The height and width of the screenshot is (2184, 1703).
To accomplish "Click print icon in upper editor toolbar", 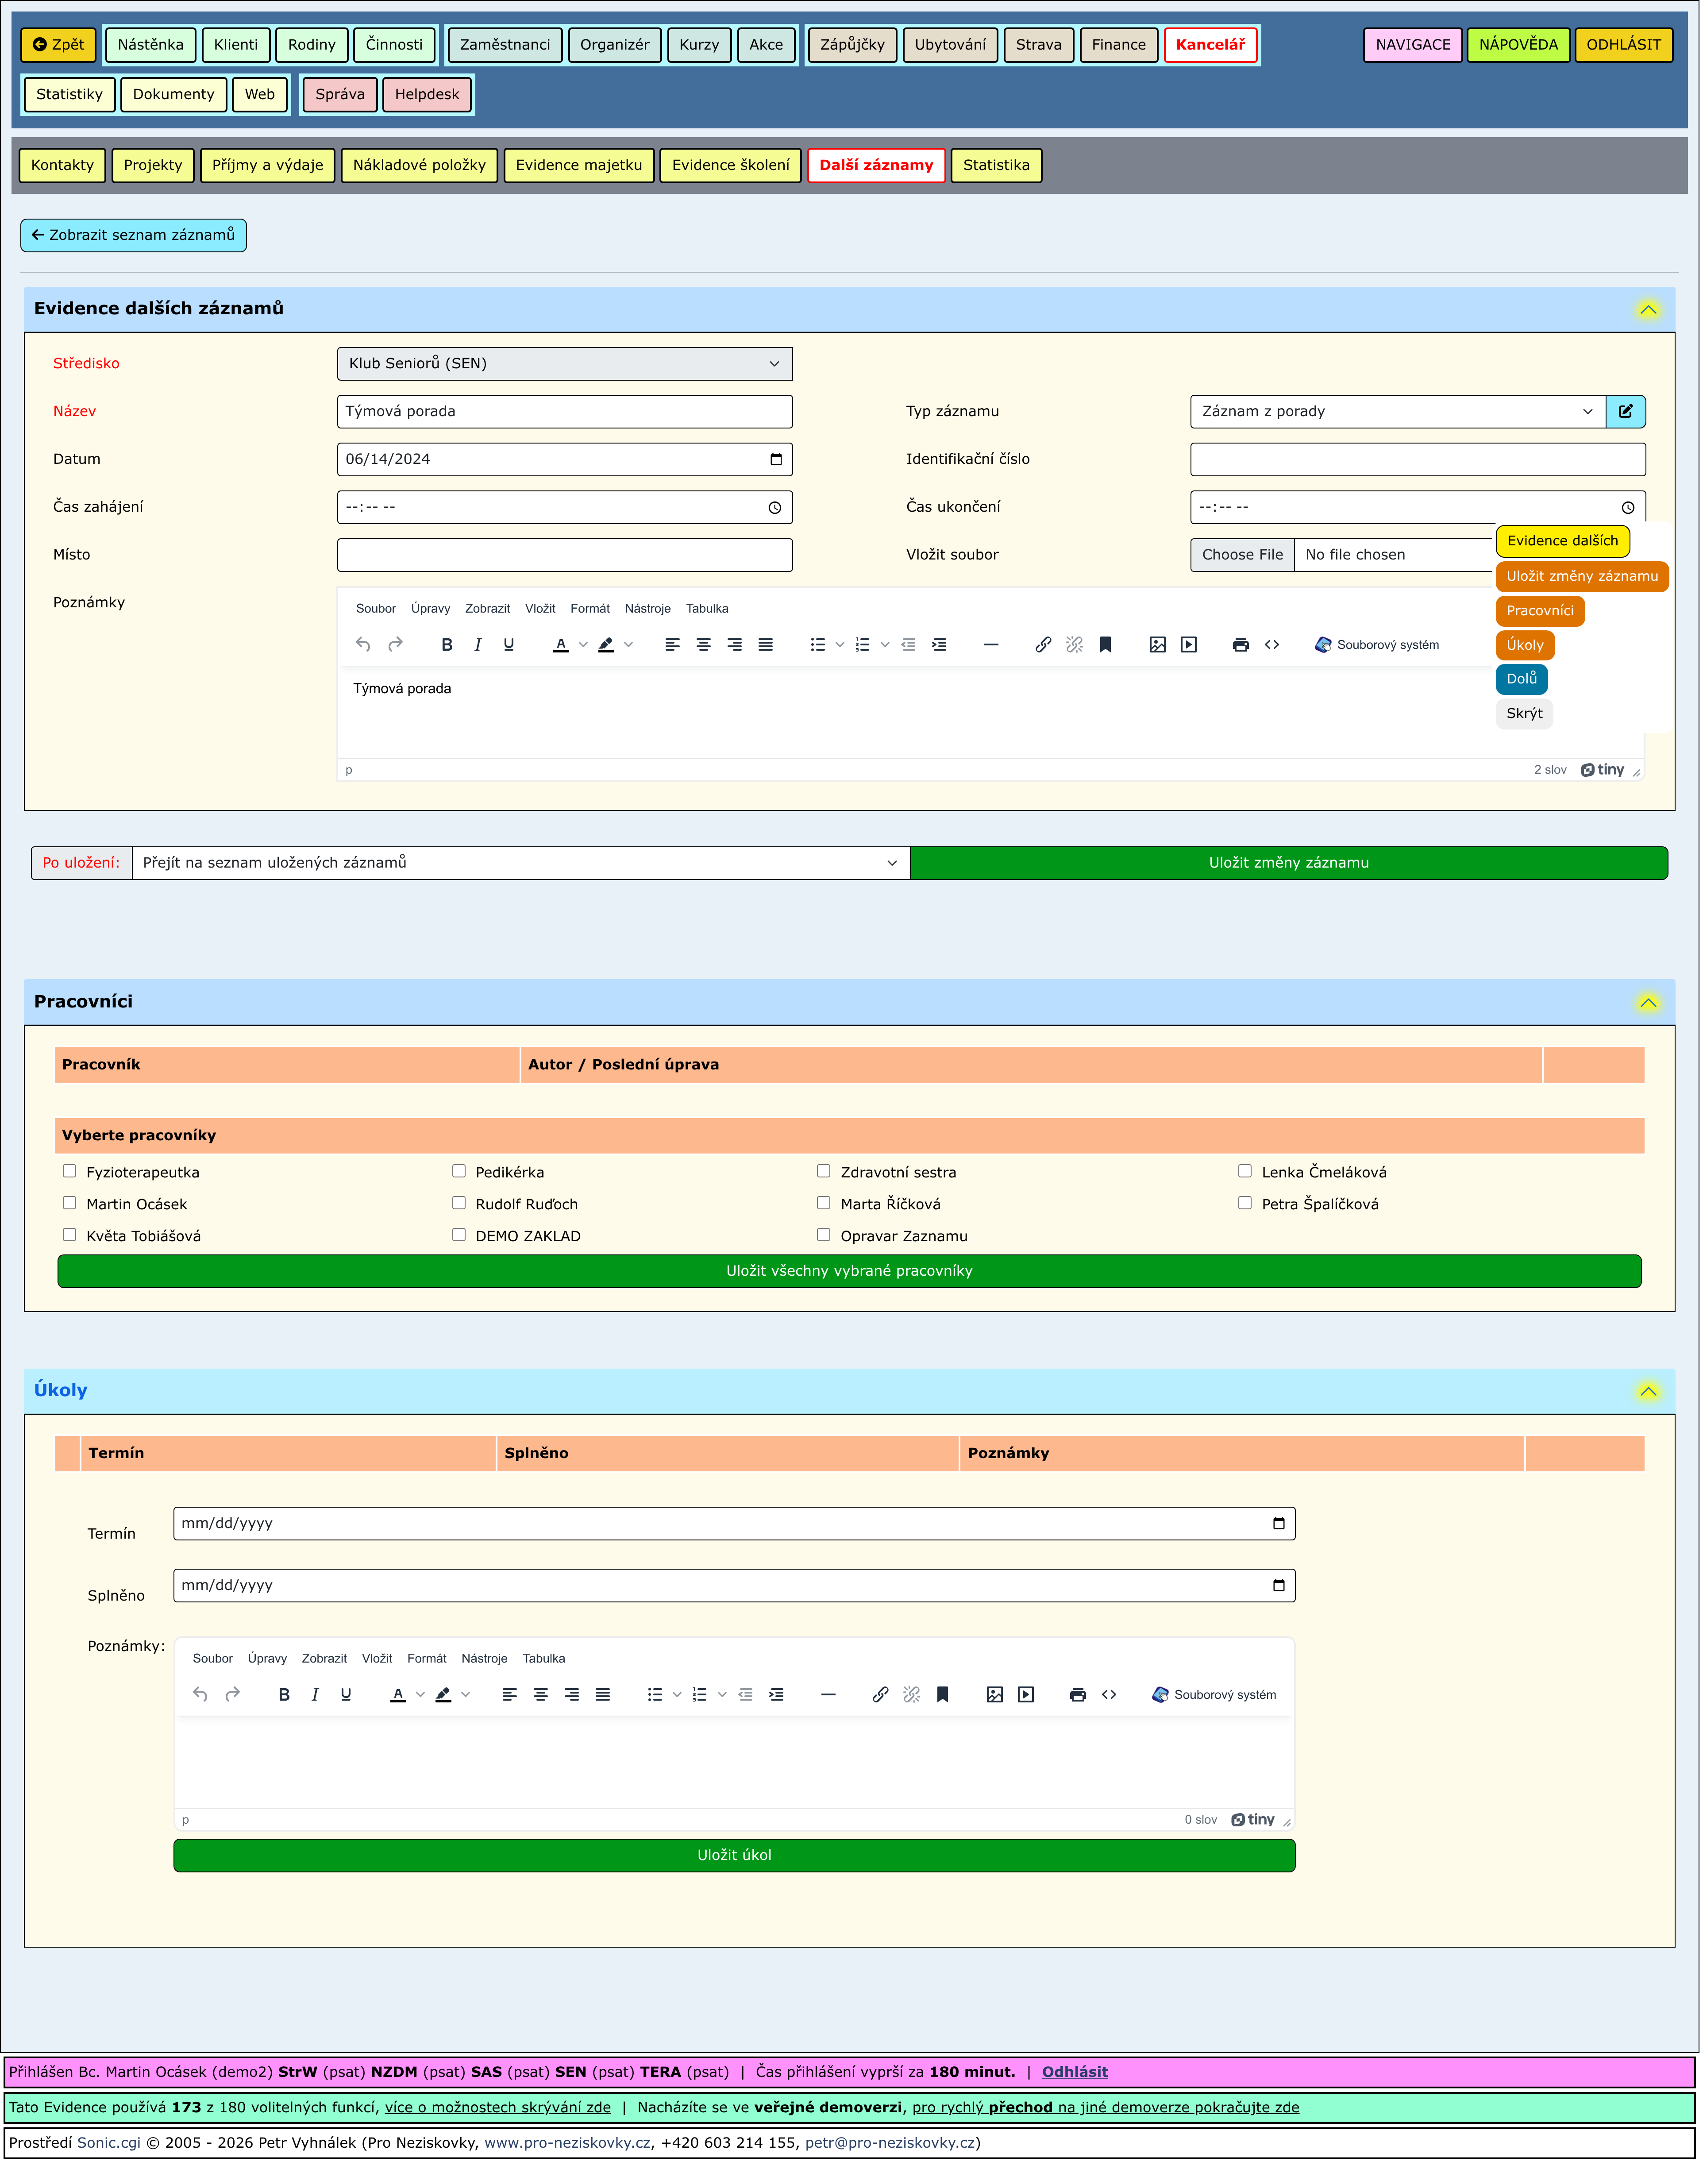I will point(1240,645).
